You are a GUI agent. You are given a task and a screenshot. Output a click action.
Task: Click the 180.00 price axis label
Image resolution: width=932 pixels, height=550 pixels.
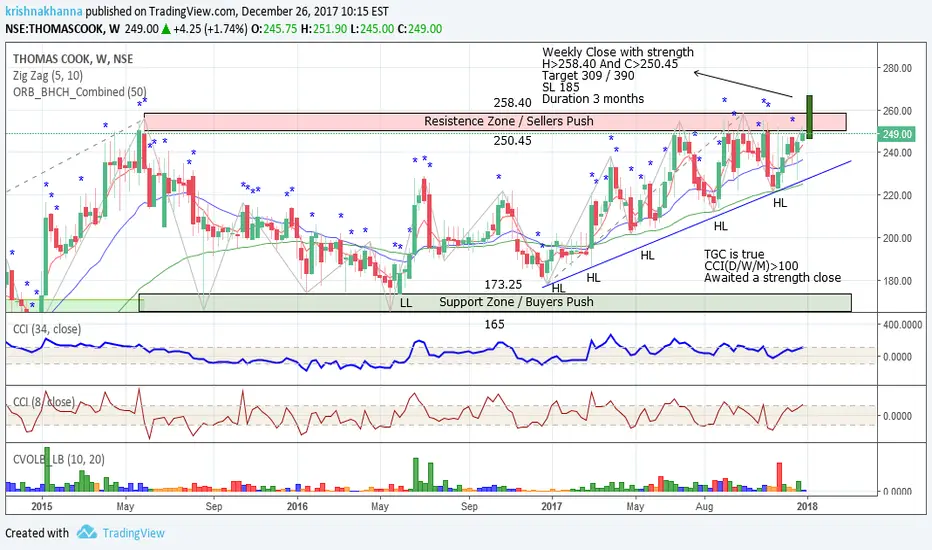click(897, 281)
